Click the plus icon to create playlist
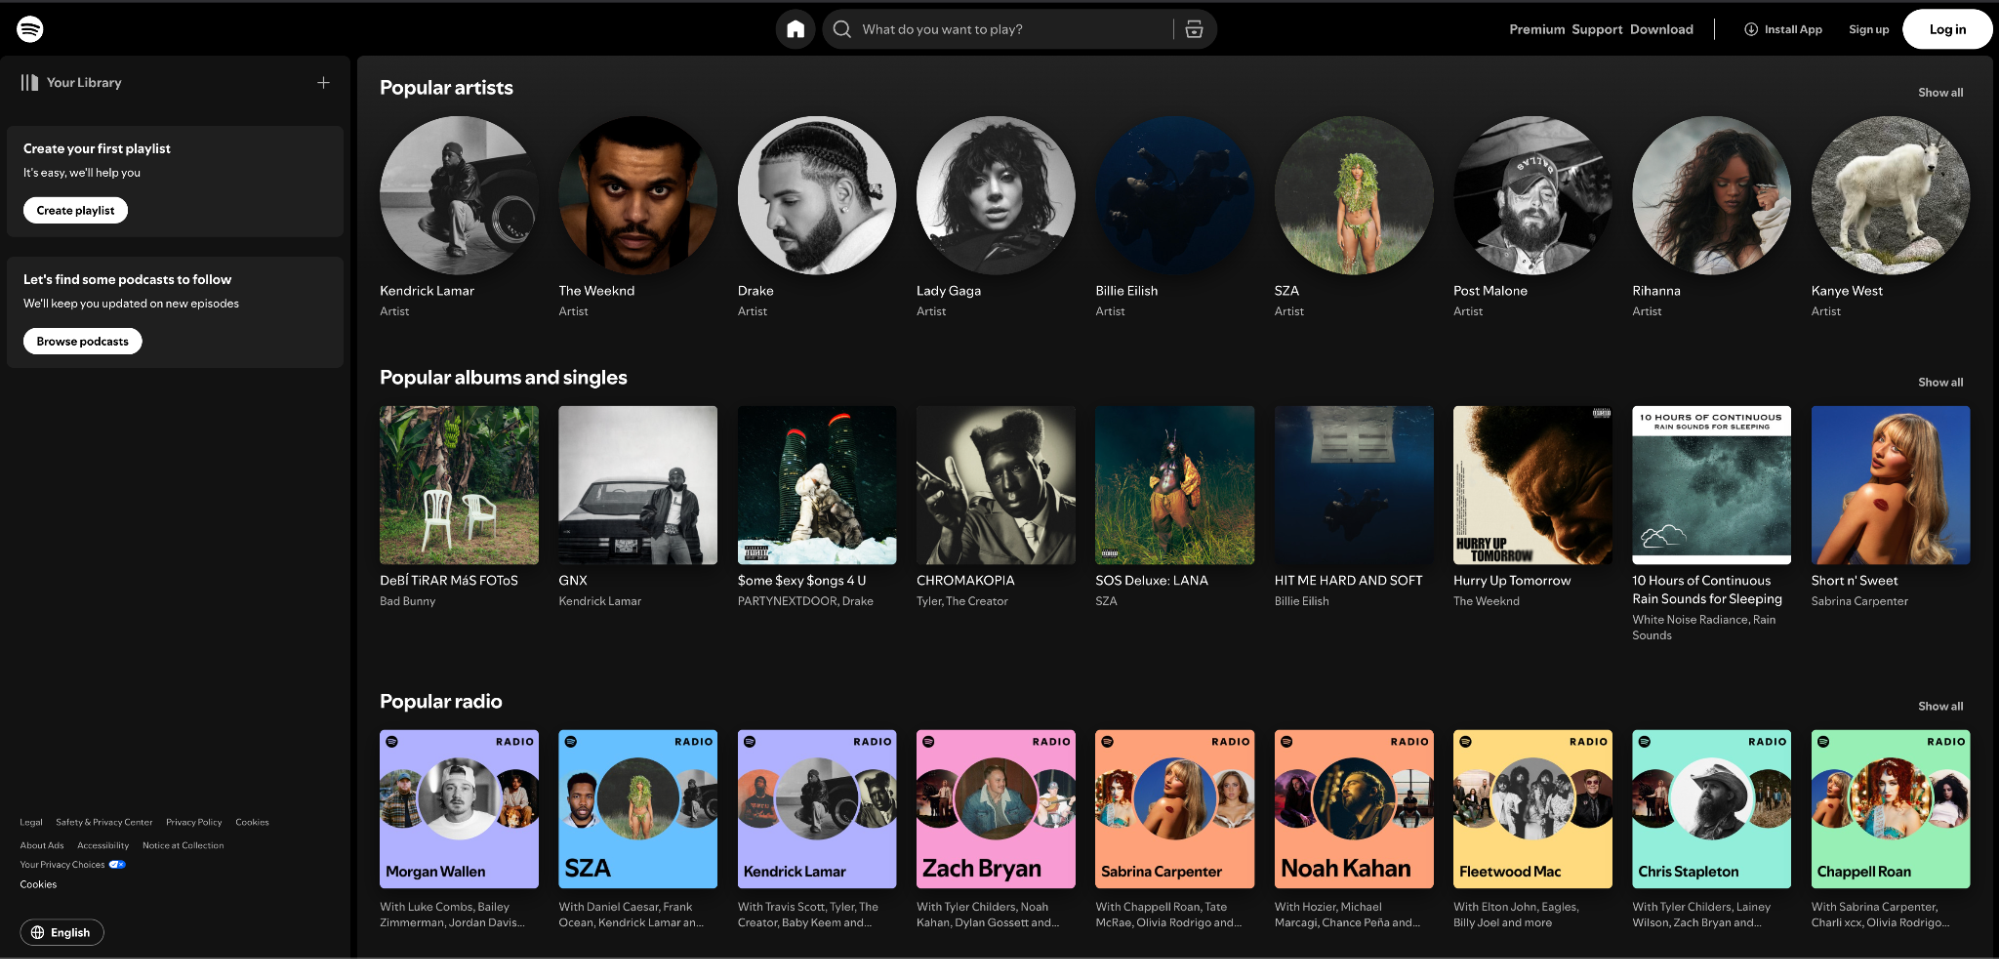Screen dimensions: 1999x959 323,82
